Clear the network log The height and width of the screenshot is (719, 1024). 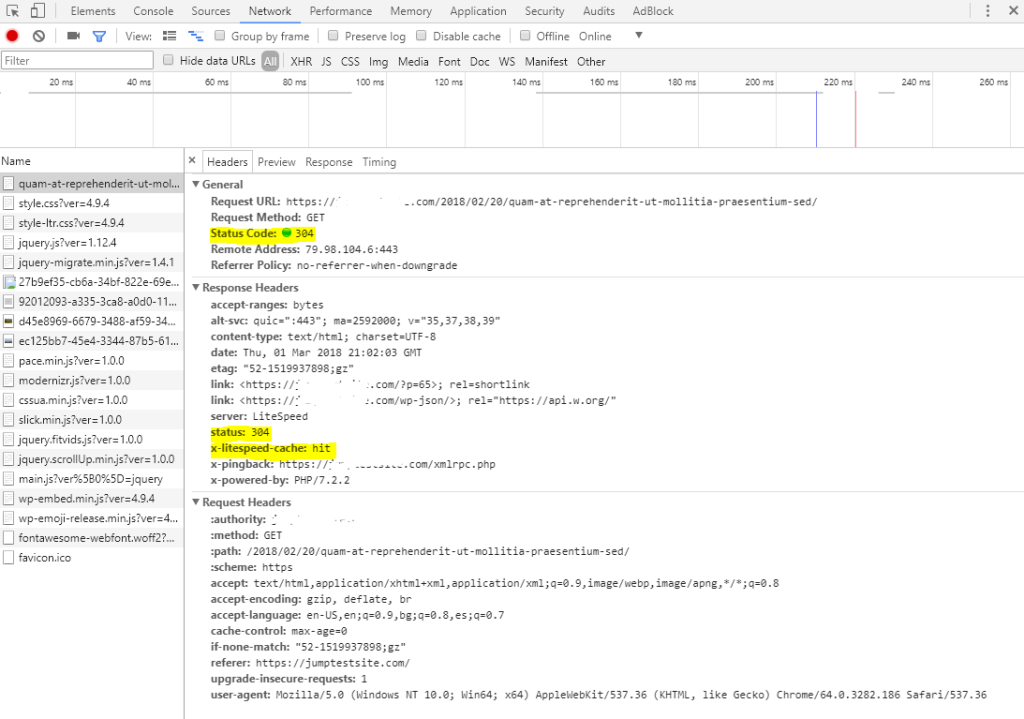pyautogui.click(x=39, y=36)
